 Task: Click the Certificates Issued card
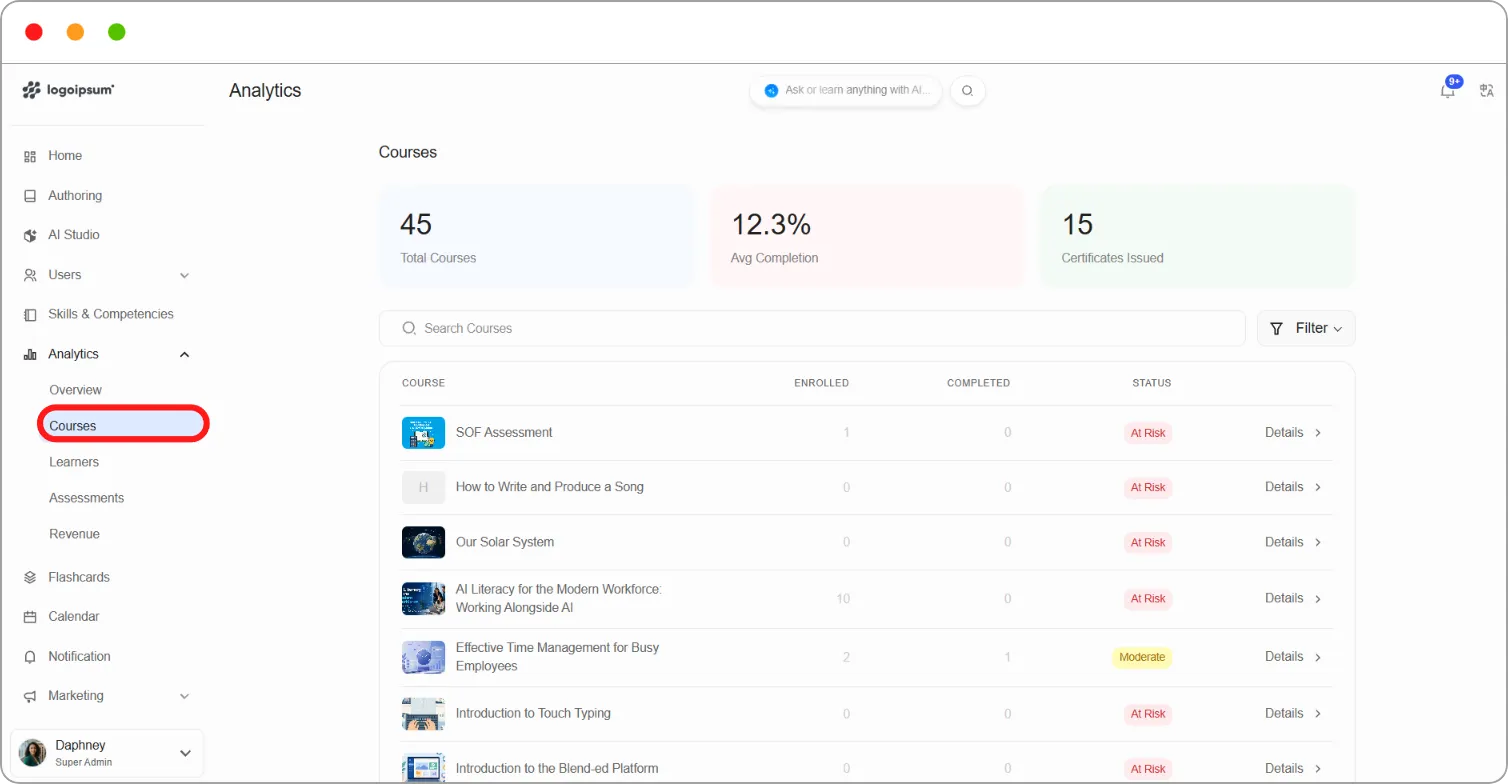(1198, 237)
